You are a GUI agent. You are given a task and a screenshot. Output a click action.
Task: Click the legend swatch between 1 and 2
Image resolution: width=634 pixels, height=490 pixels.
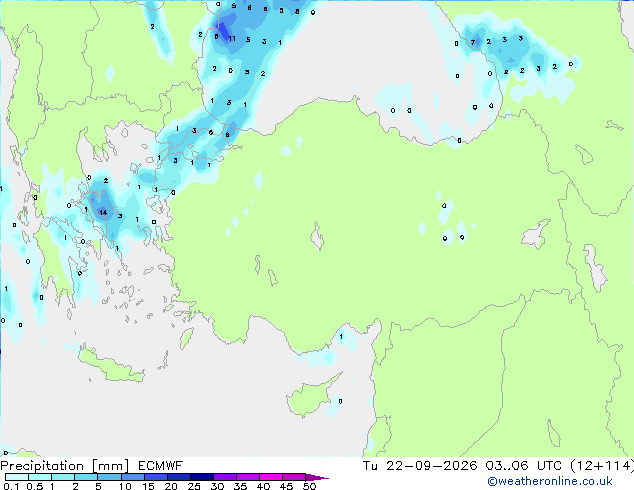(63, 477)
